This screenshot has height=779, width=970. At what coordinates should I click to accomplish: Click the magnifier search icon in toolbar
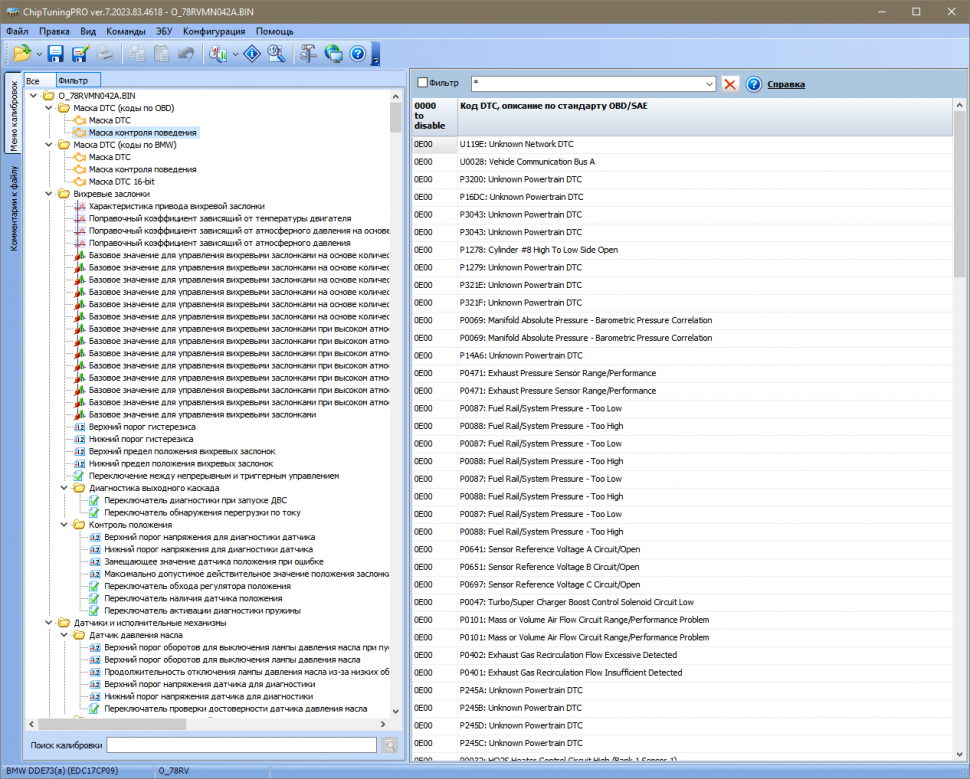276,54
